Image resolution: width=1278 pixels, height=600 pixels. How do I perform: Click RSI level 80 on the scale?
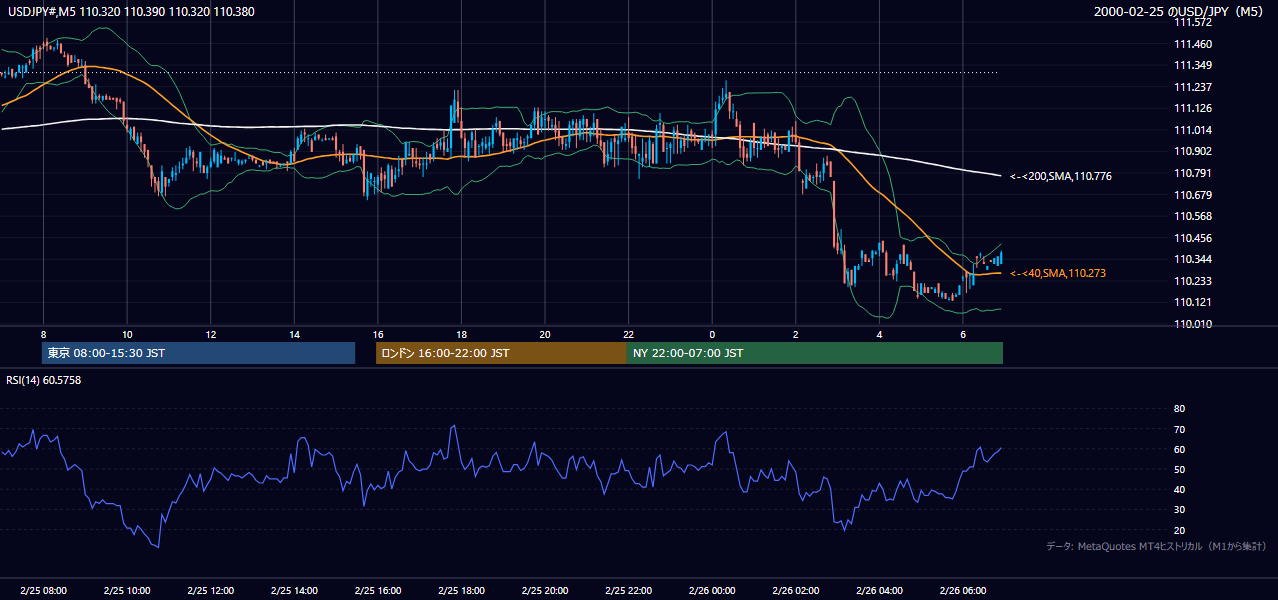tap(1179, 409)
